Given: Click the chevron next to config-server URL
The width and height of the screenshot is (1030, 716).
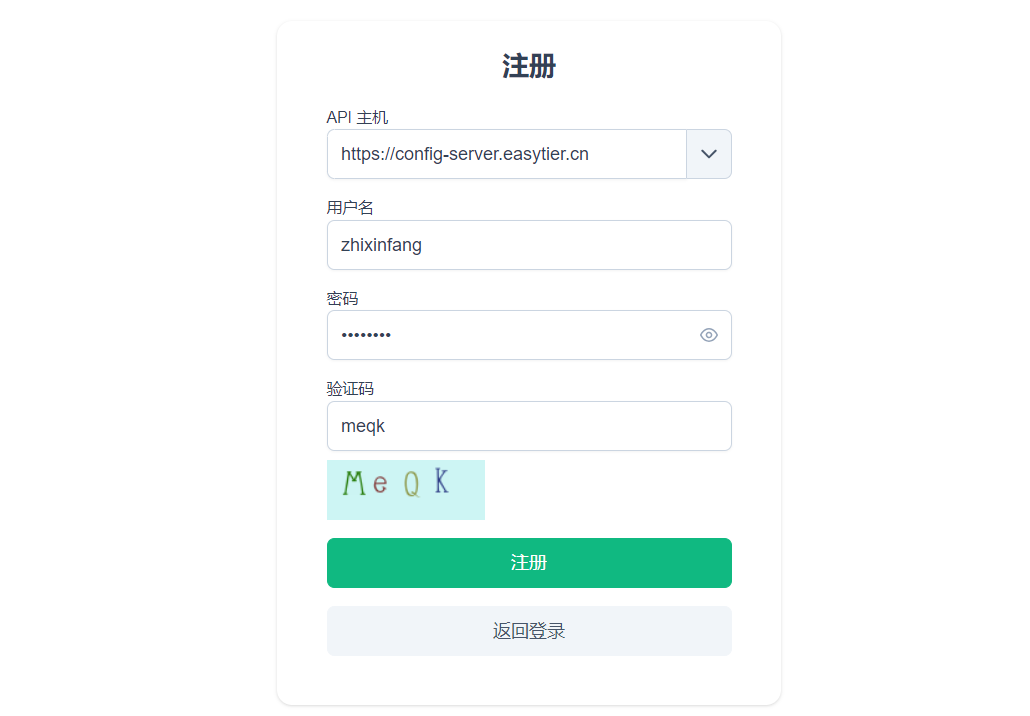Looking at the screenshot, I should point(709,154).
